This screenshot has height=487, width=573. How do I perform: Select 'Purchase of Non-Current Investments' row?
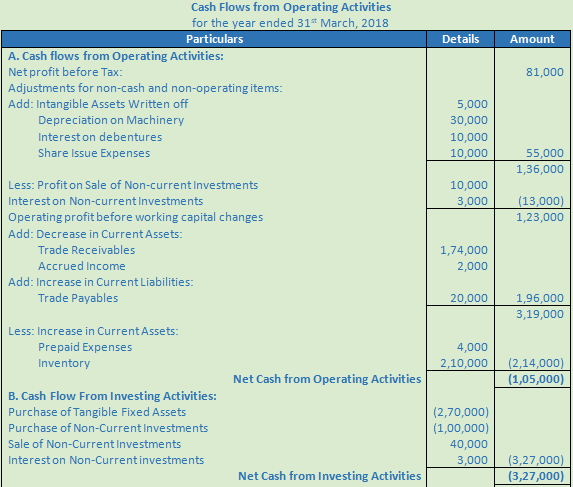point(108,429)
